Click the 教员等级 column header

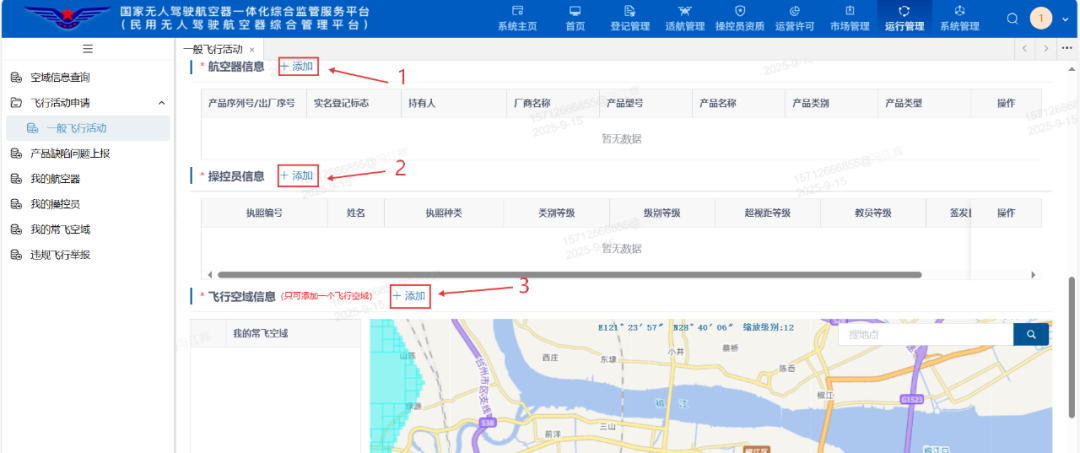873,213
